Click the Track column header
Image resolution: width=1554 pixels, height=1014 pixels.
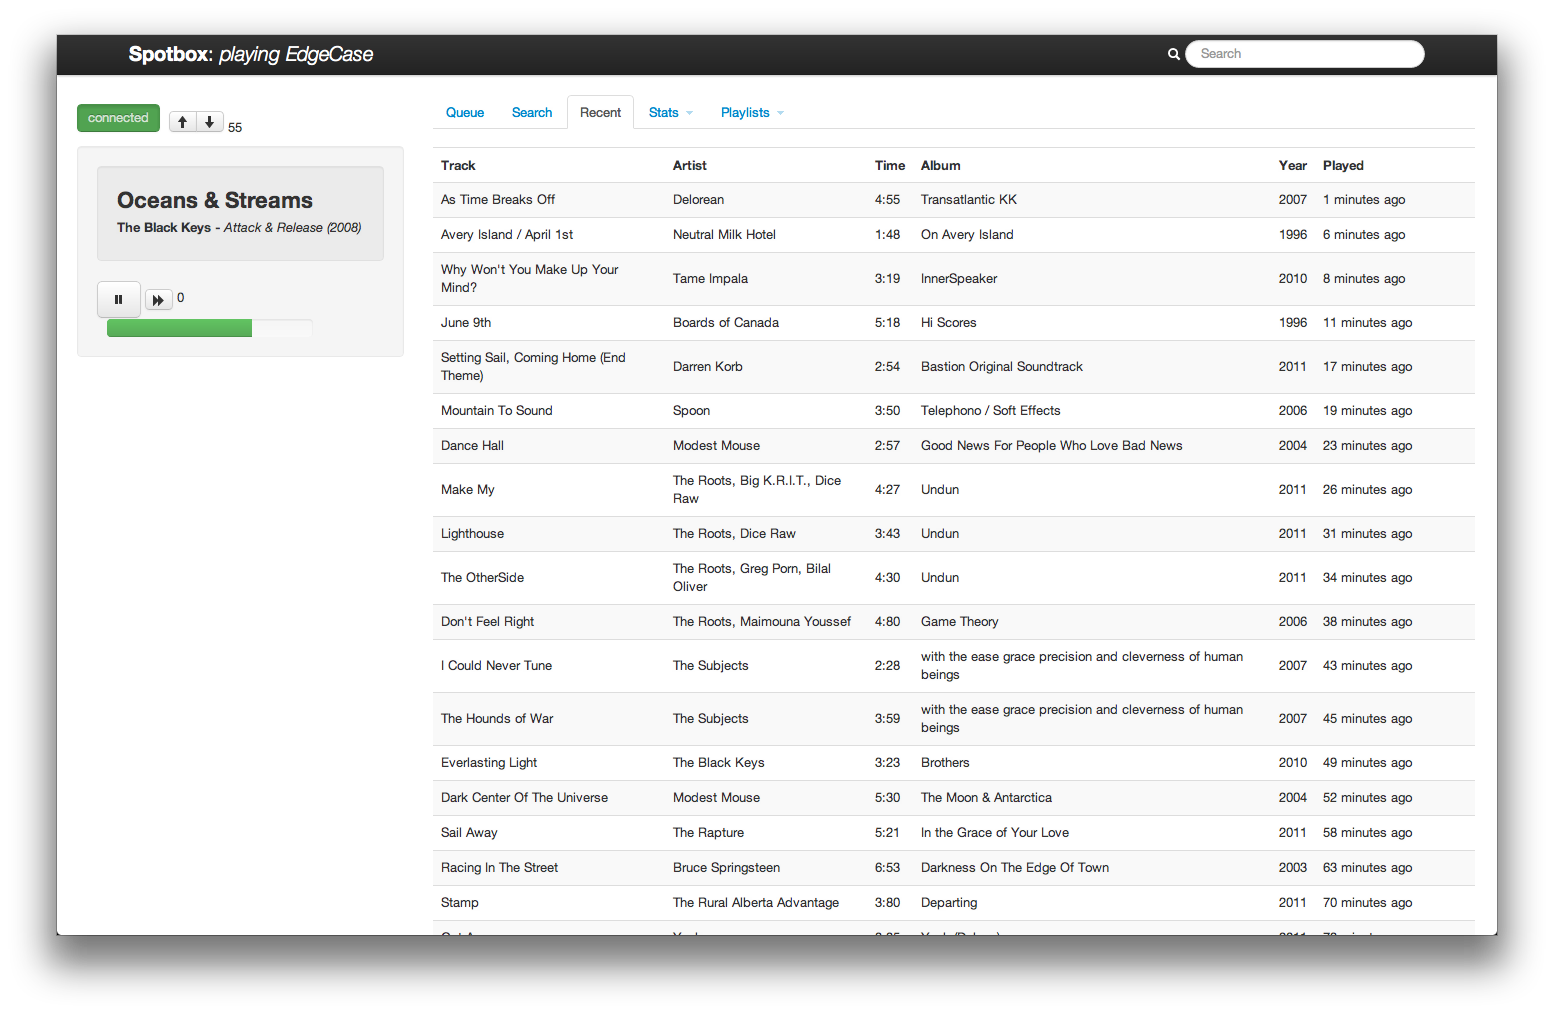(x=458, y=166)
